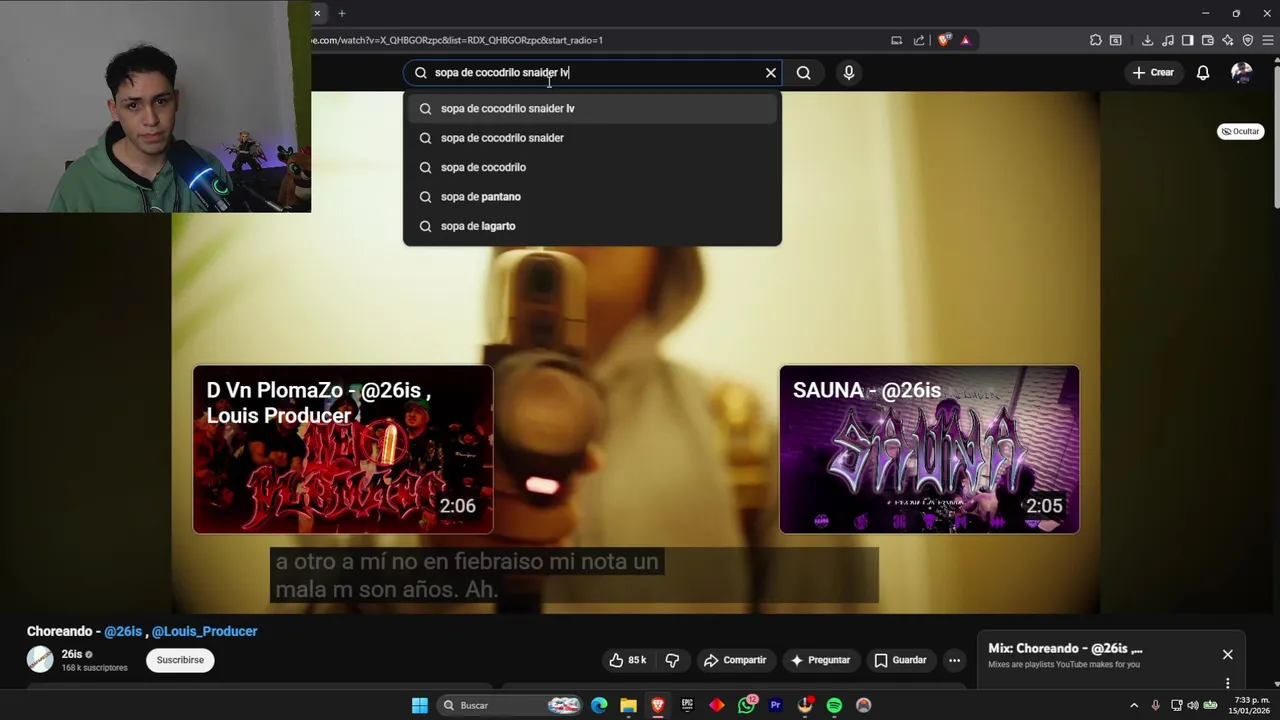This screenshot has height=720, width=1280.
Task: Open the browser hamburger main menu
Action: point(1269,41)
